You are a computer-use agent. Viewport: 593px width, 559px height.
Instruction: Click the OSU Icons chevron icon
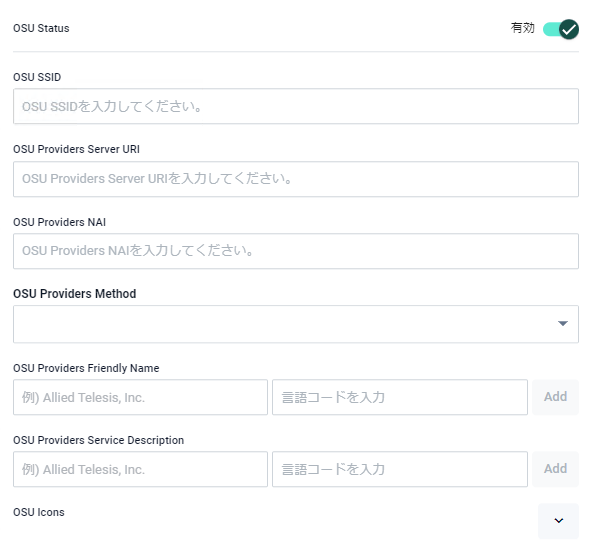[559, 521]
